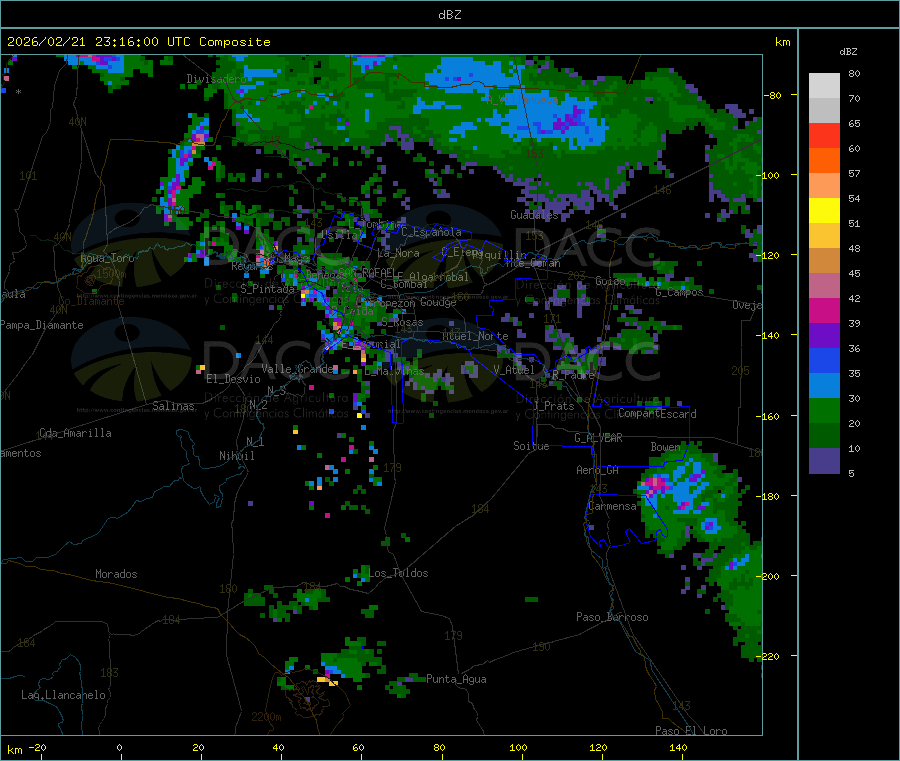The image size is (900, 761).
Task: Select the red 65 dBZ legend color
Action: click(824, 135)
